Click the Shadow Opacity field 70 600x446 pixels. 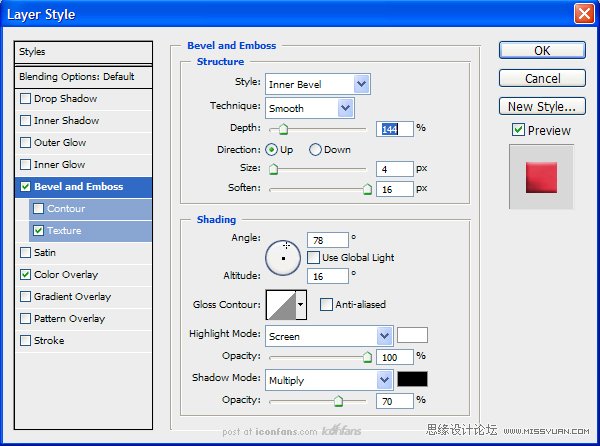(395, 401)
